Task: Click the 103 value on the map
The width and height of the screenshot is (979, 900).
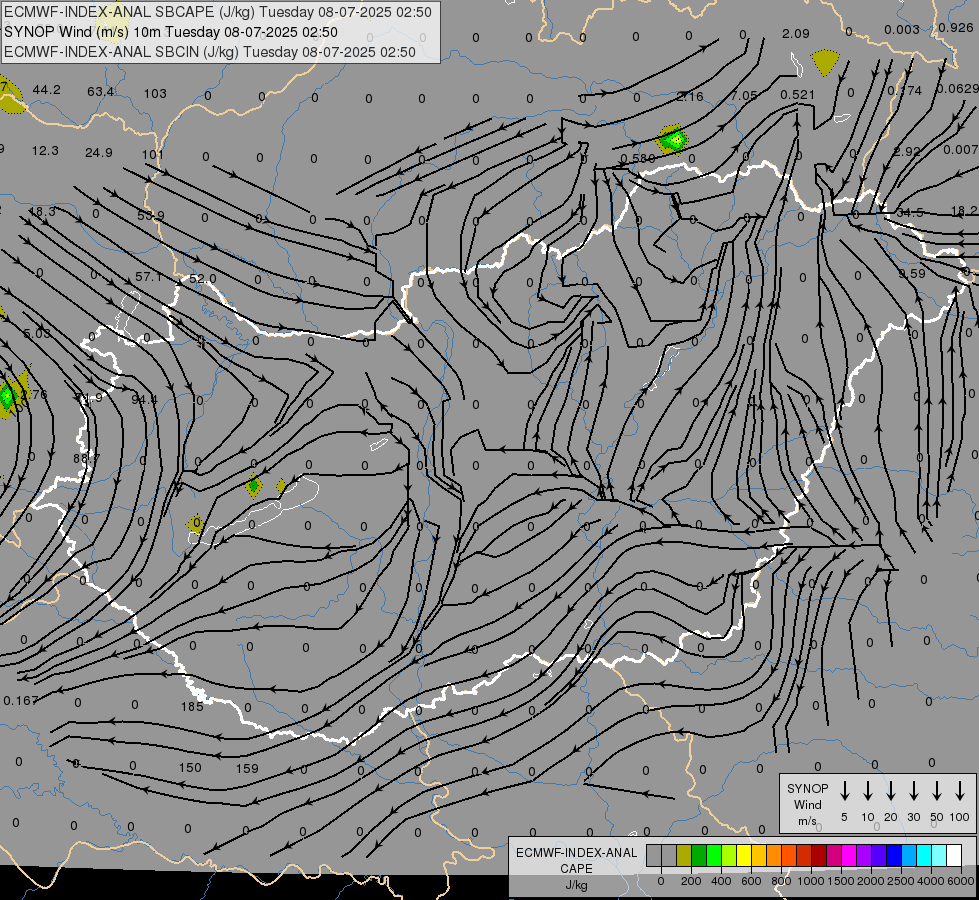Action: [155, 94]
